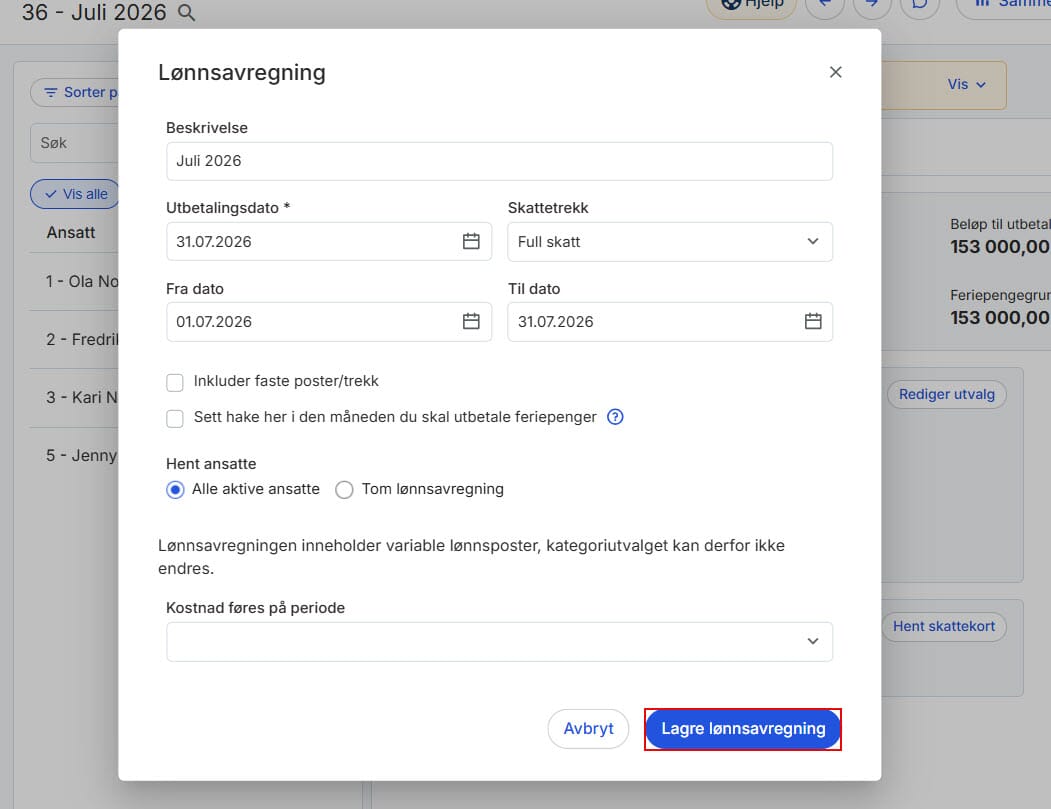
Task: Select employee row 1 - Ola
Action: click(x=74, y=282)
